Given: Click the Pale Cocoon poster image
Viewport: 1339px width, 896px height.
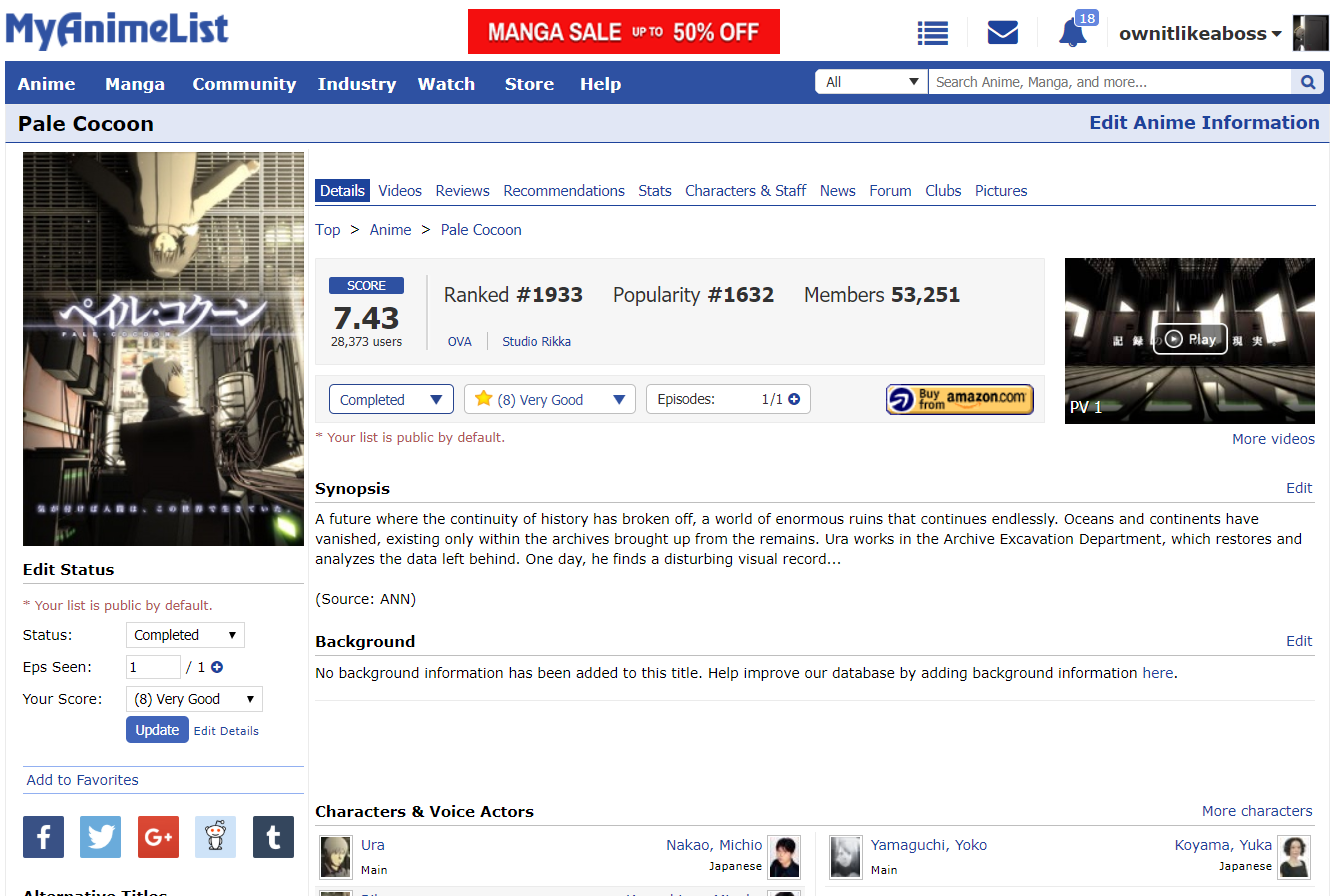Looking at the screenshot, I should pos(163,348).
